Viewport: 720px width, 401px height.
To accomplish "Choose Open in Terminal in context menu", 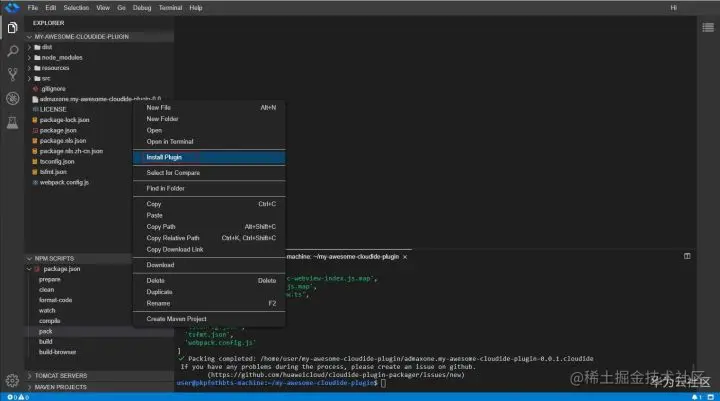I will 209,142.
